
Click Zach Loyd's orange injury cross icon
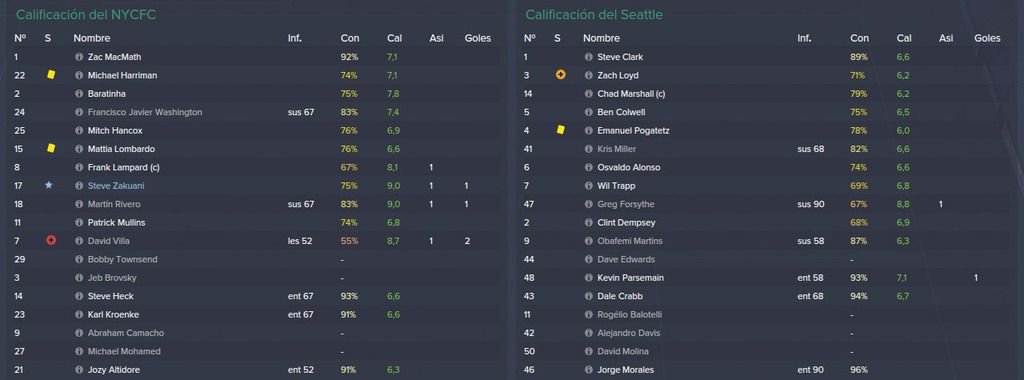click(560, 75)
